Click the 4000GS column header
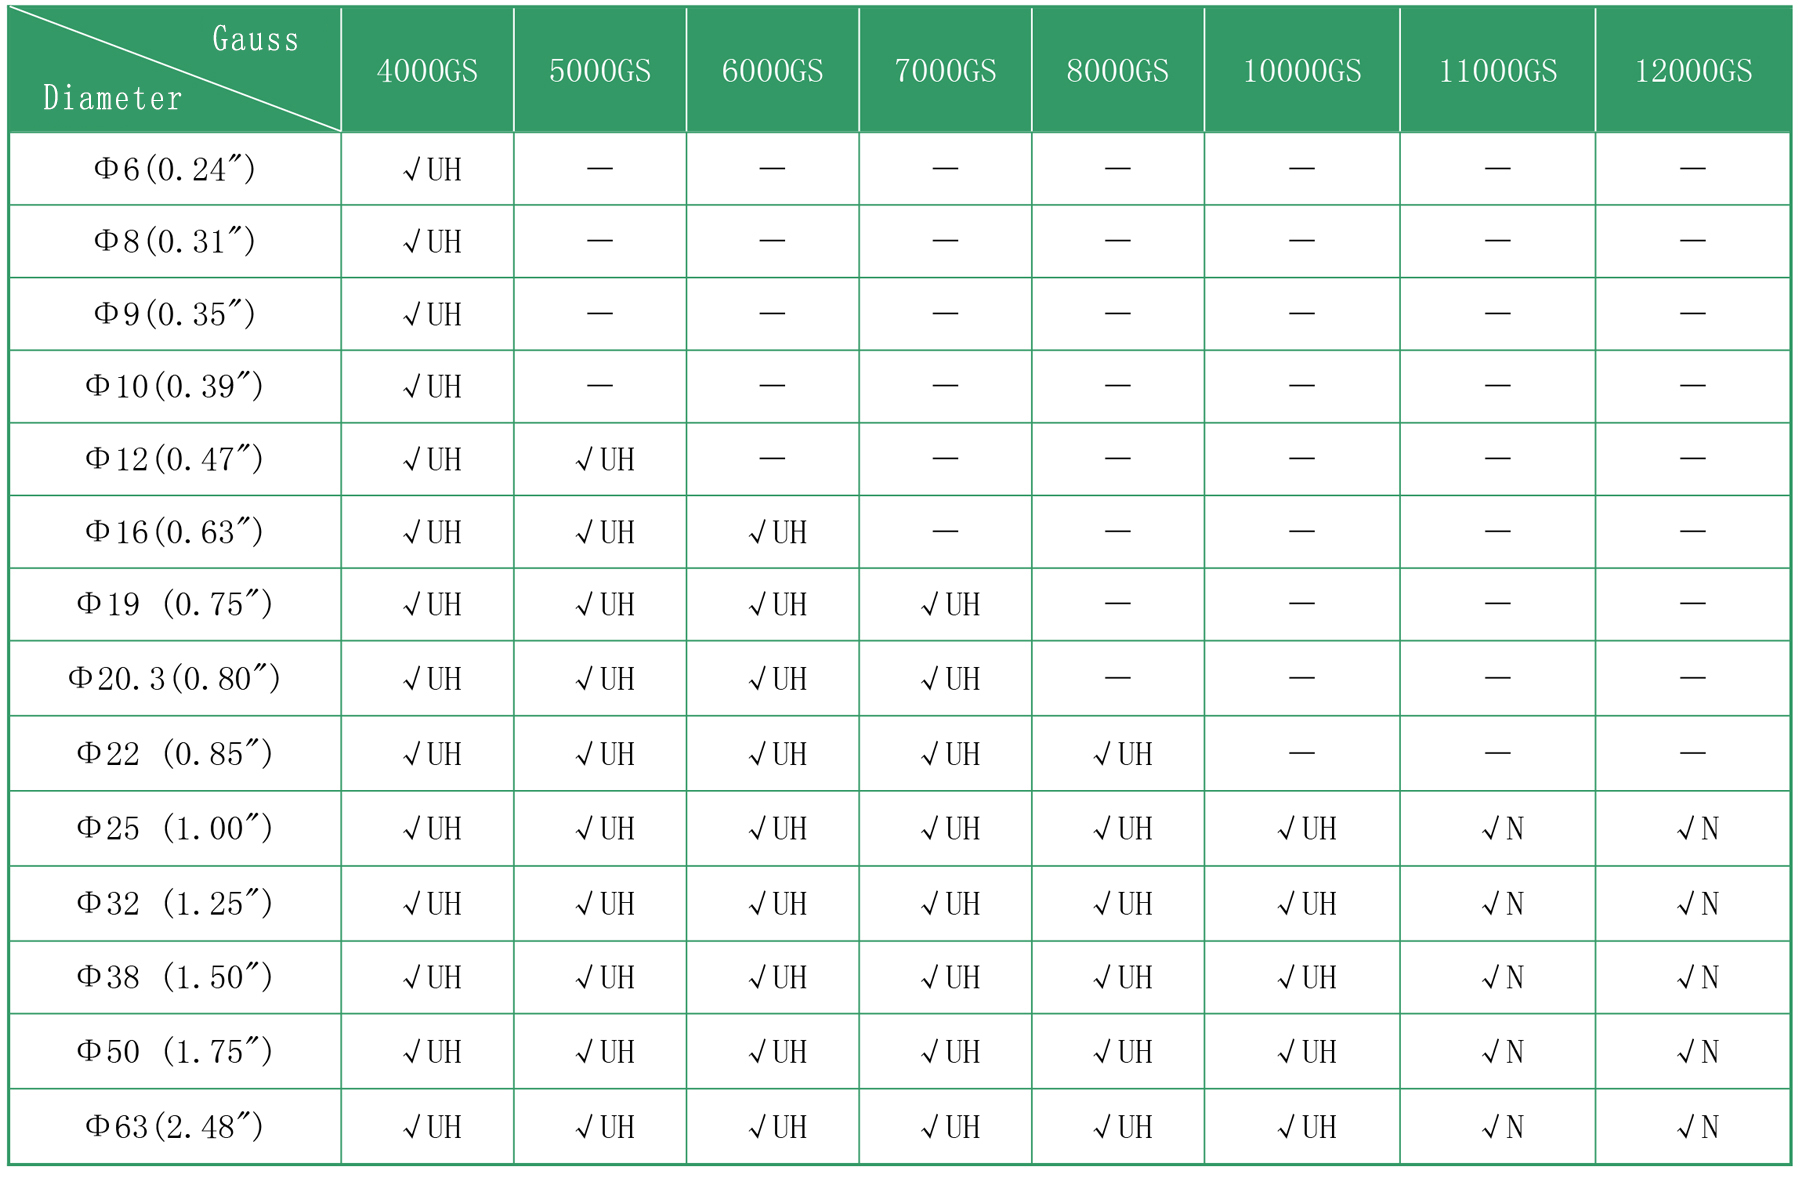 point(427,71)
